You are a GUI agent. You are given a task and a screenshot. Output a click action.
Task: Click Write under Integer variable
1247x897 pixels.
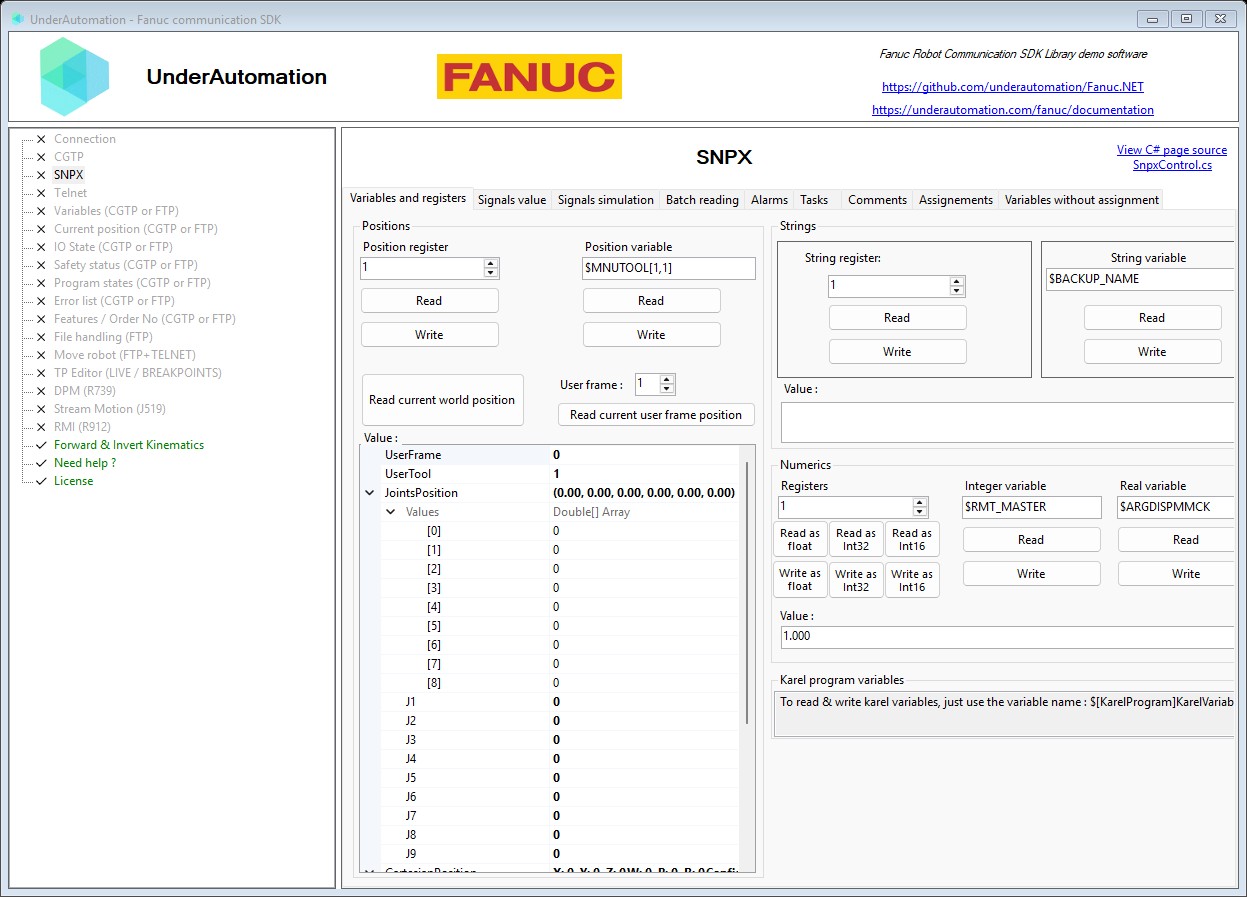pyautogui.click(x=1031, y=574)
